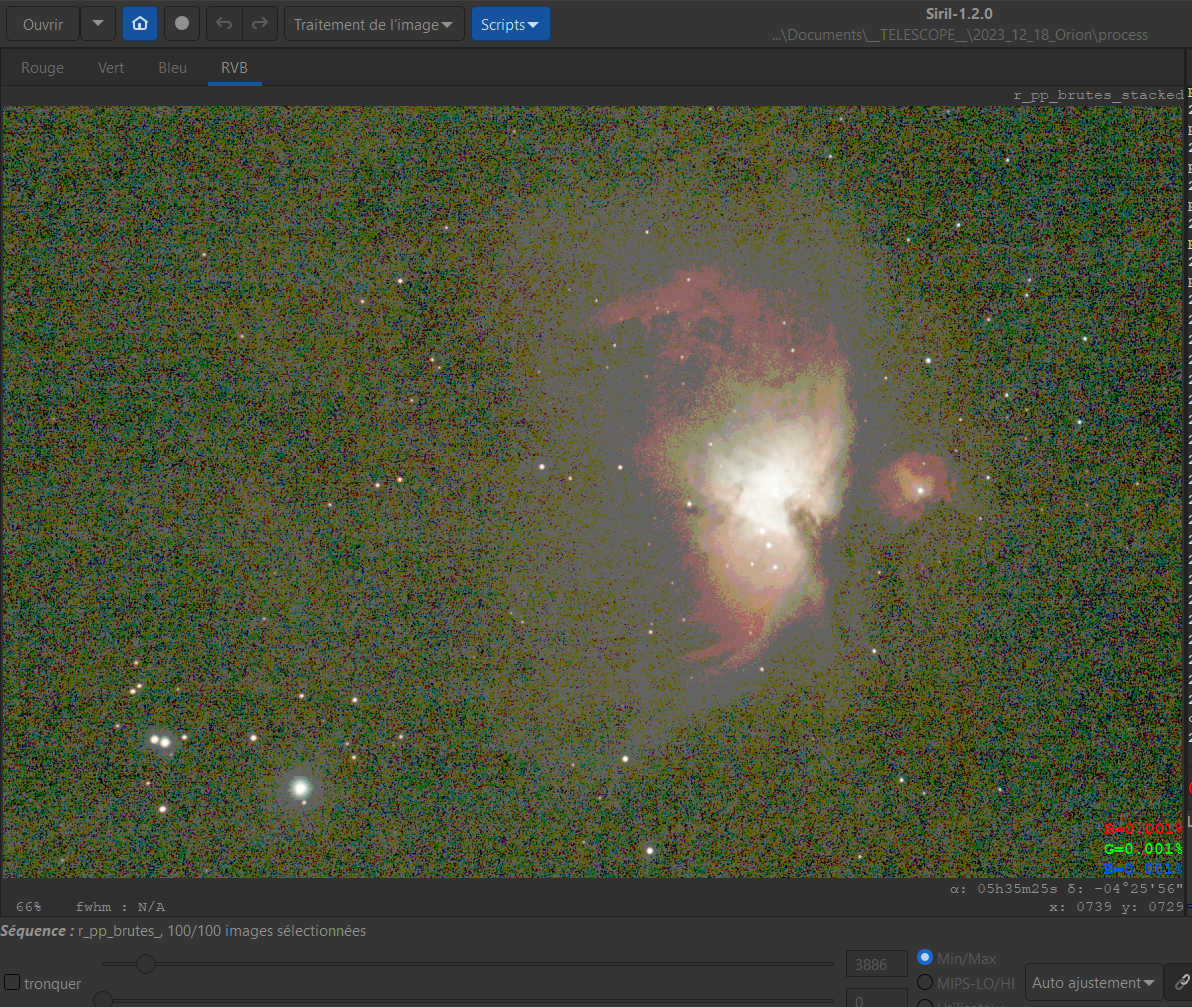Viewport: 1192px width, 1007px height.
Task: Click the record/livestacking circle icon
Action: pyautogui.click(x=182, y=24)
